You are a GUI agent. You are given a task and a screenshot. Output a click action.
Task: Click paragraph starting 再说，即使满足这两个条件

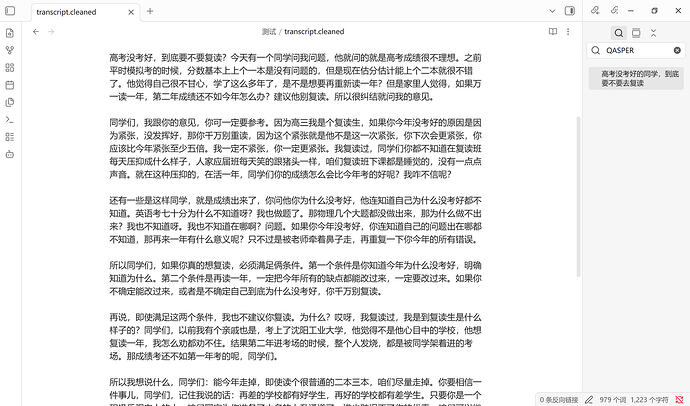(x=295, y=337)
